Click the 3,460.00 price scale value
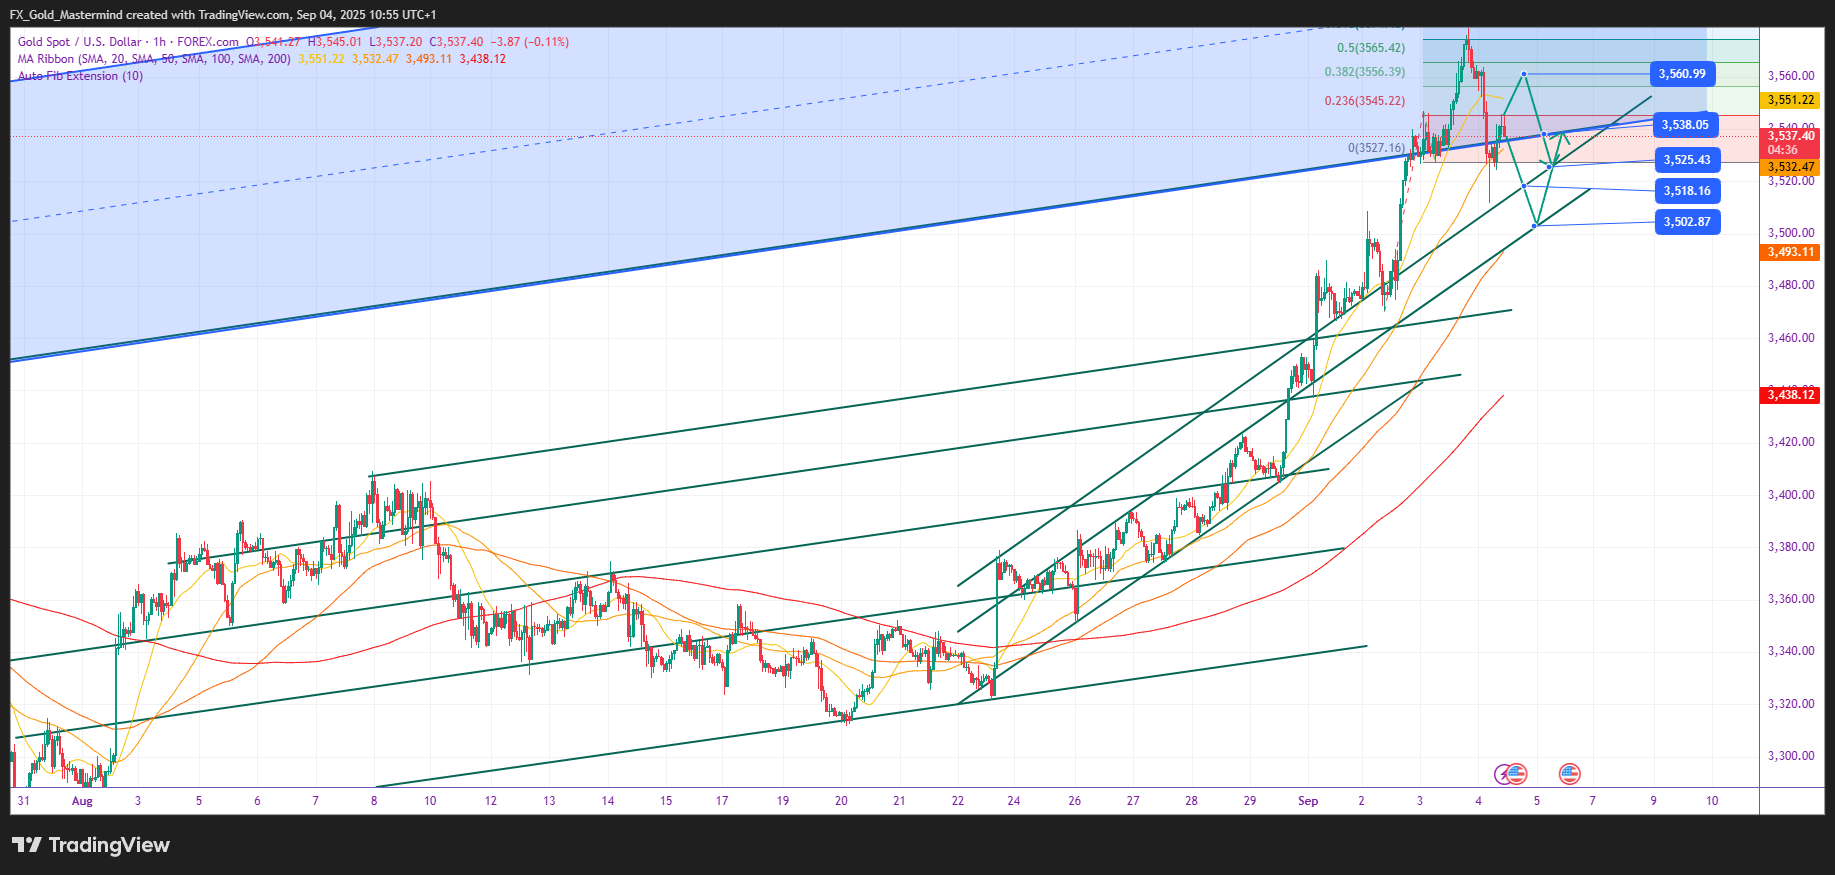The width and height of the screenshot is (1835, 875). [1791, 338]
